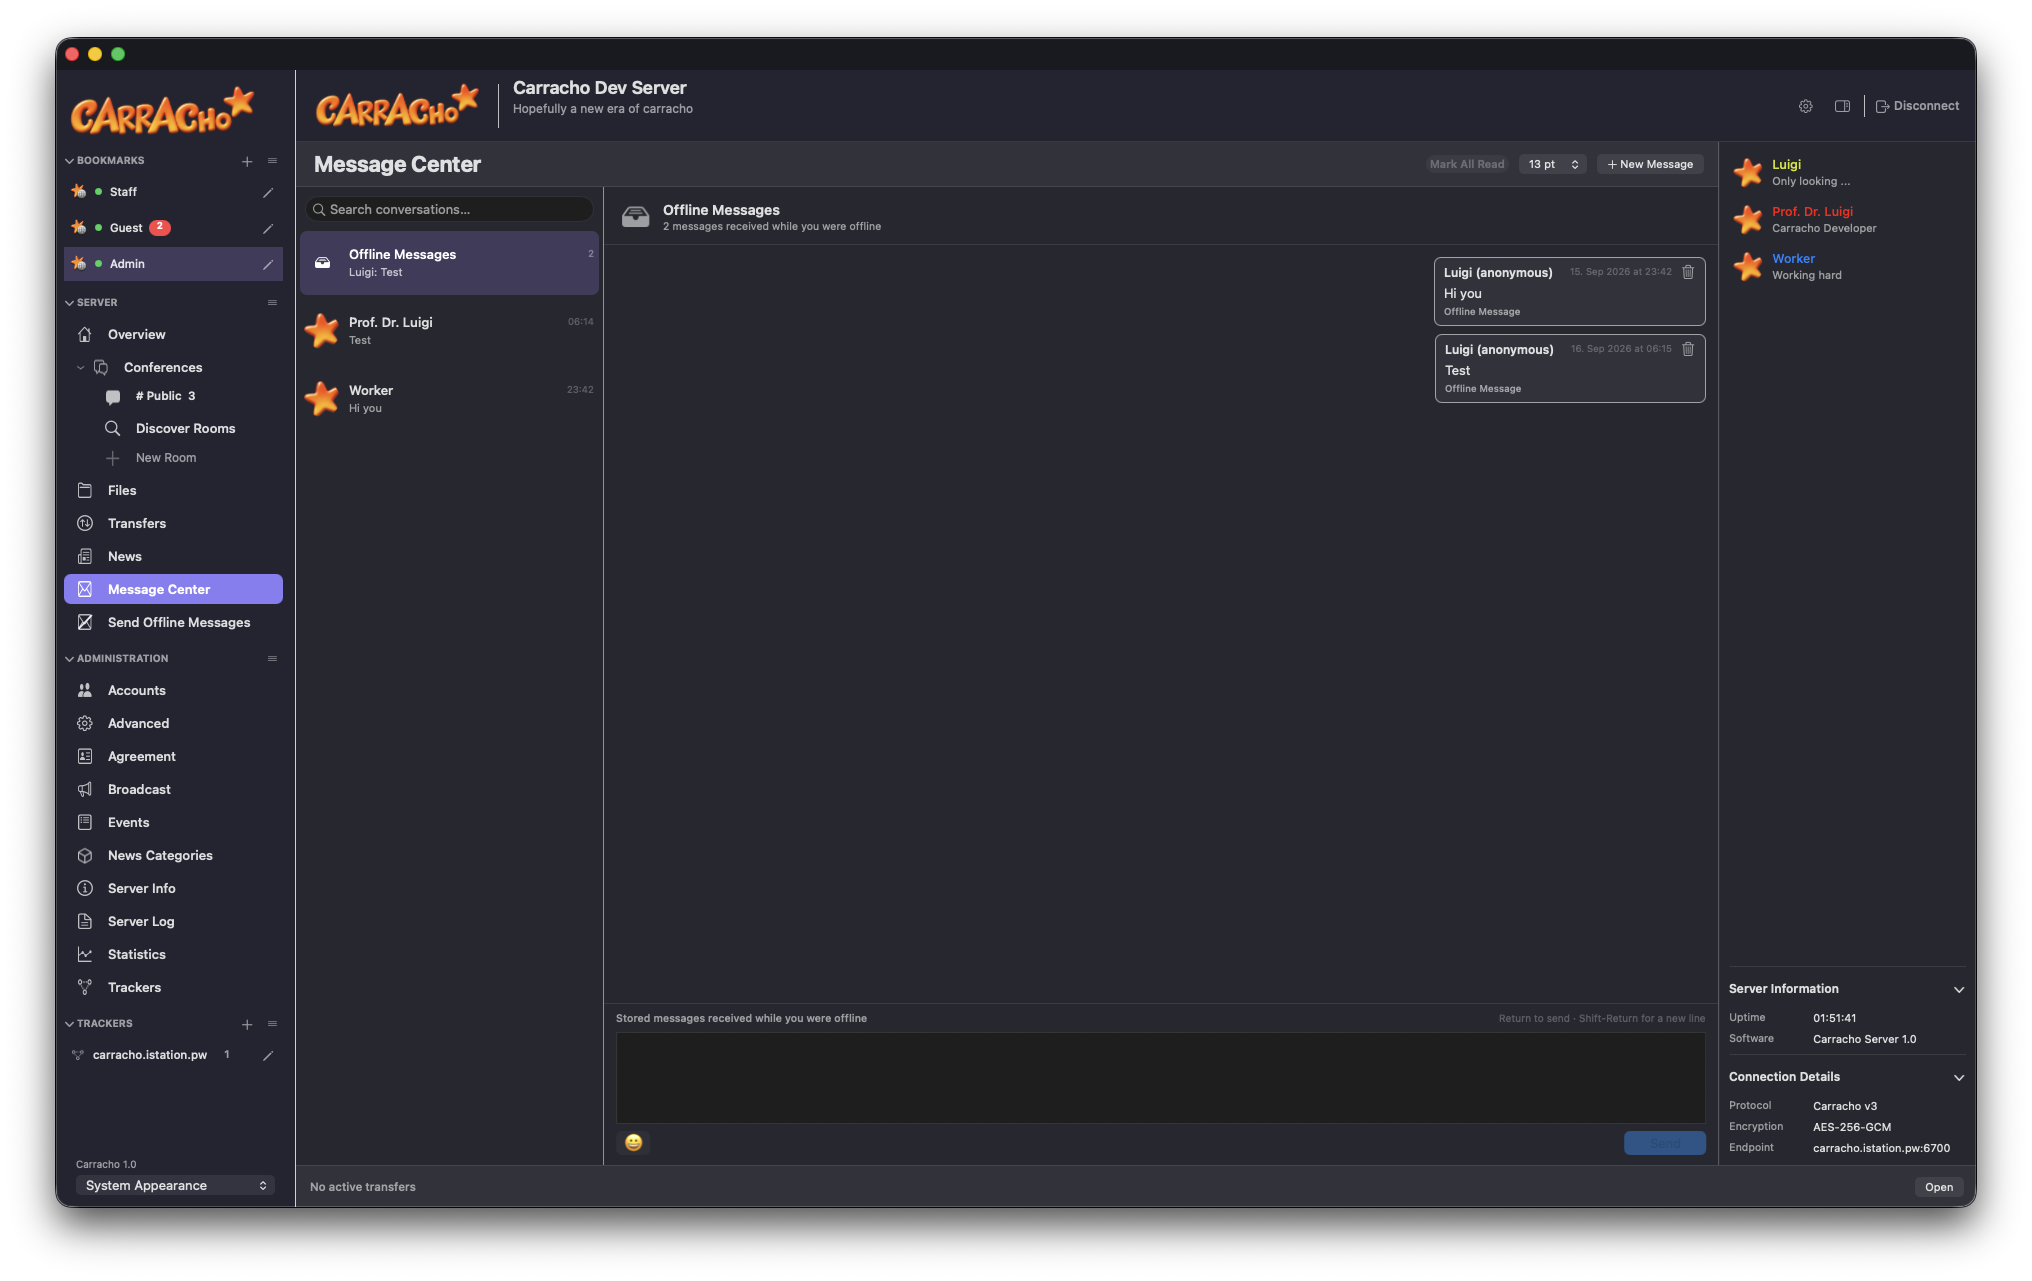Screen dimensions: 2032x1281
Task: Open the Trackers section options menu
Action: pyautogui.click(x=272, y=1024)
